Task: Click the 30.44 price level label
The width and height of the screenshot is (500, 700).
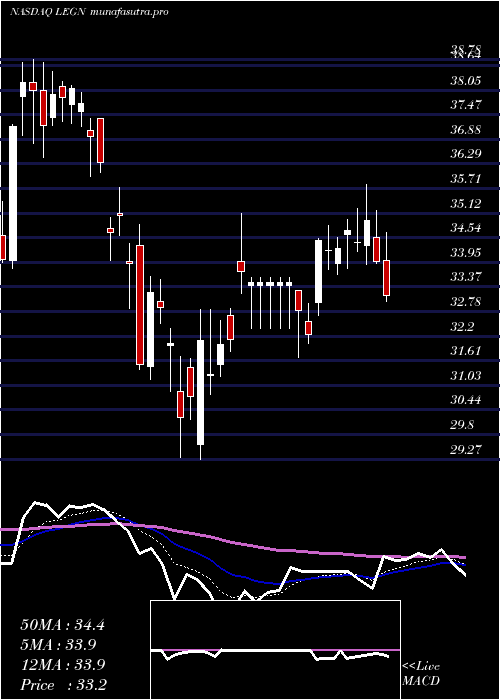Action: tap(466, 400)
